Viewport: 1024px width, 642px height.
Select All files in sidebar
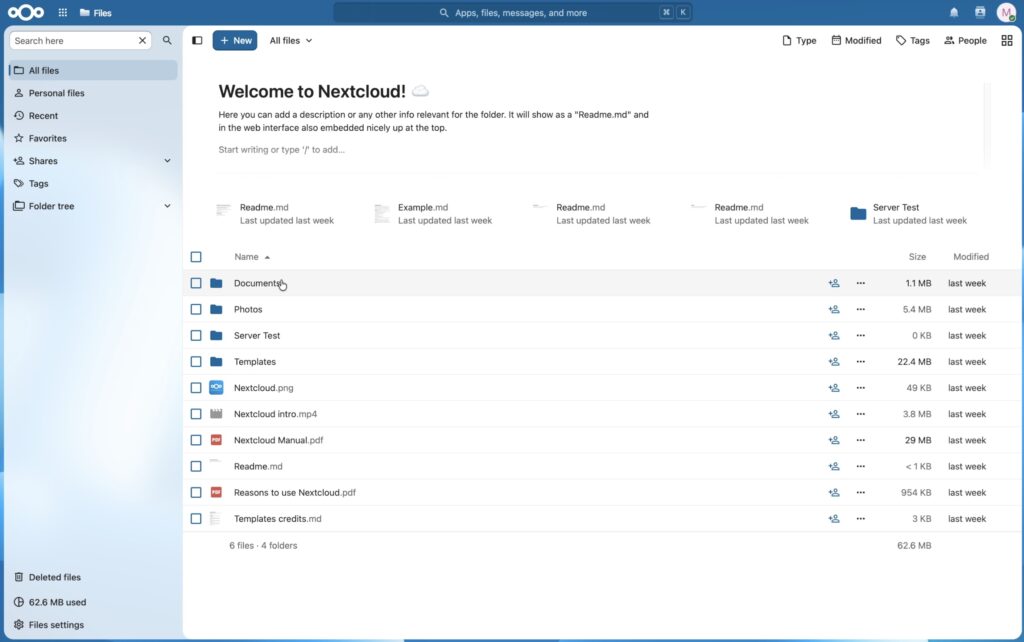[93, 71]
